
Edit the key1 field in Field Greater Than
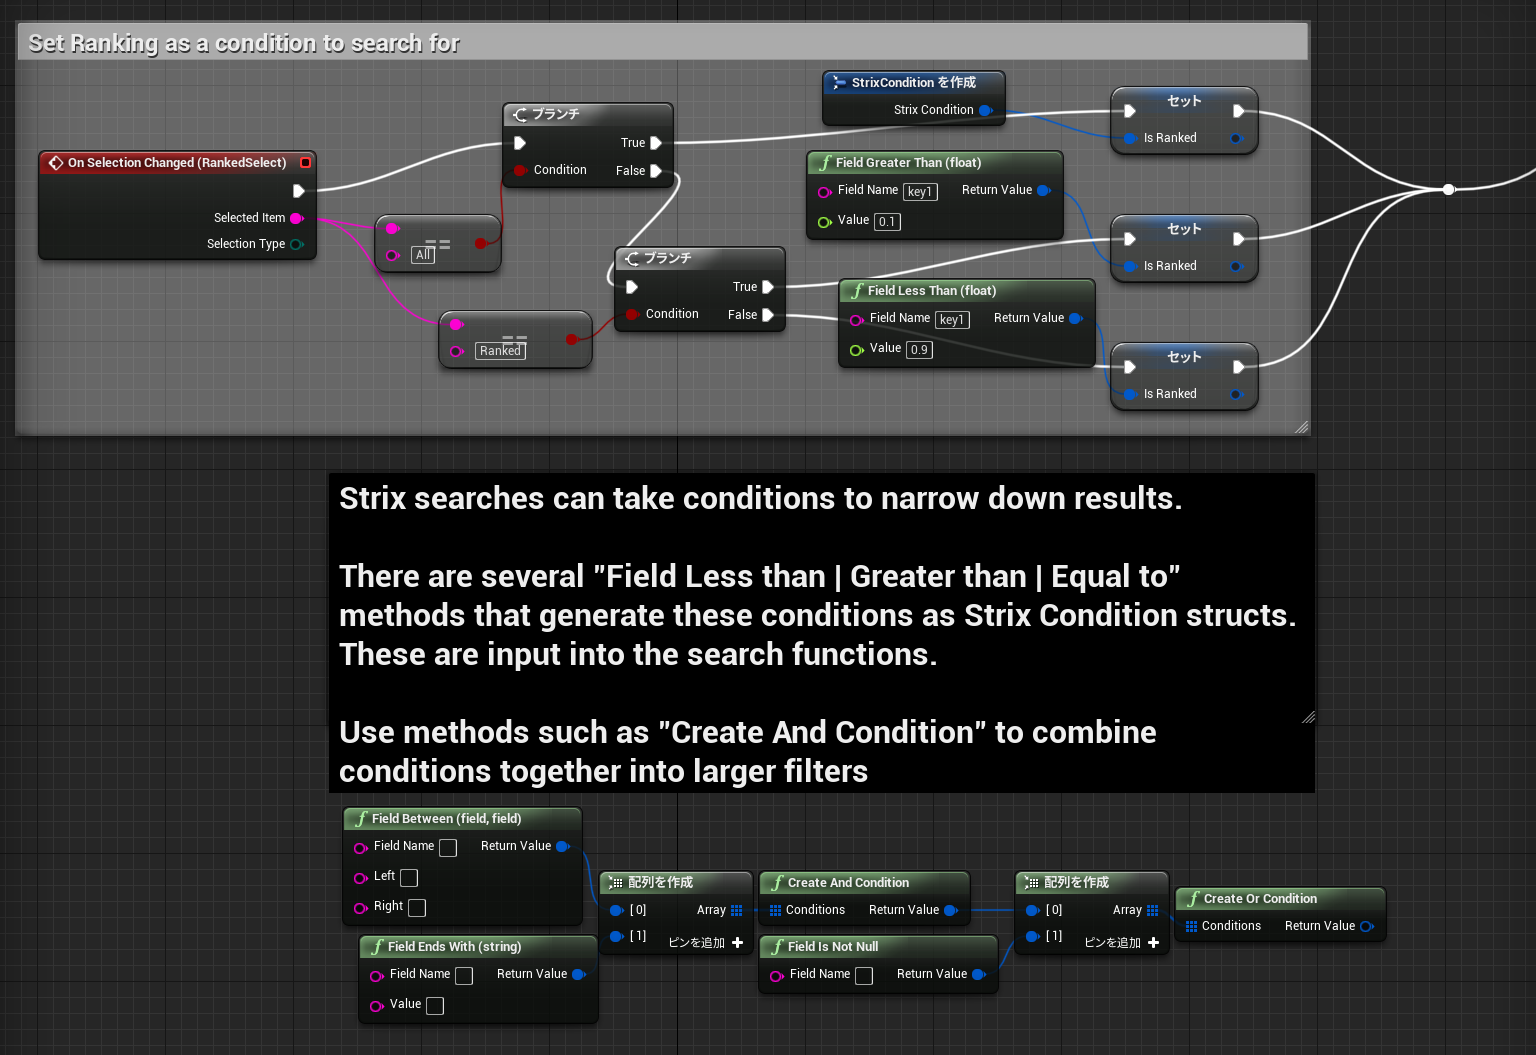pos(920,192)
